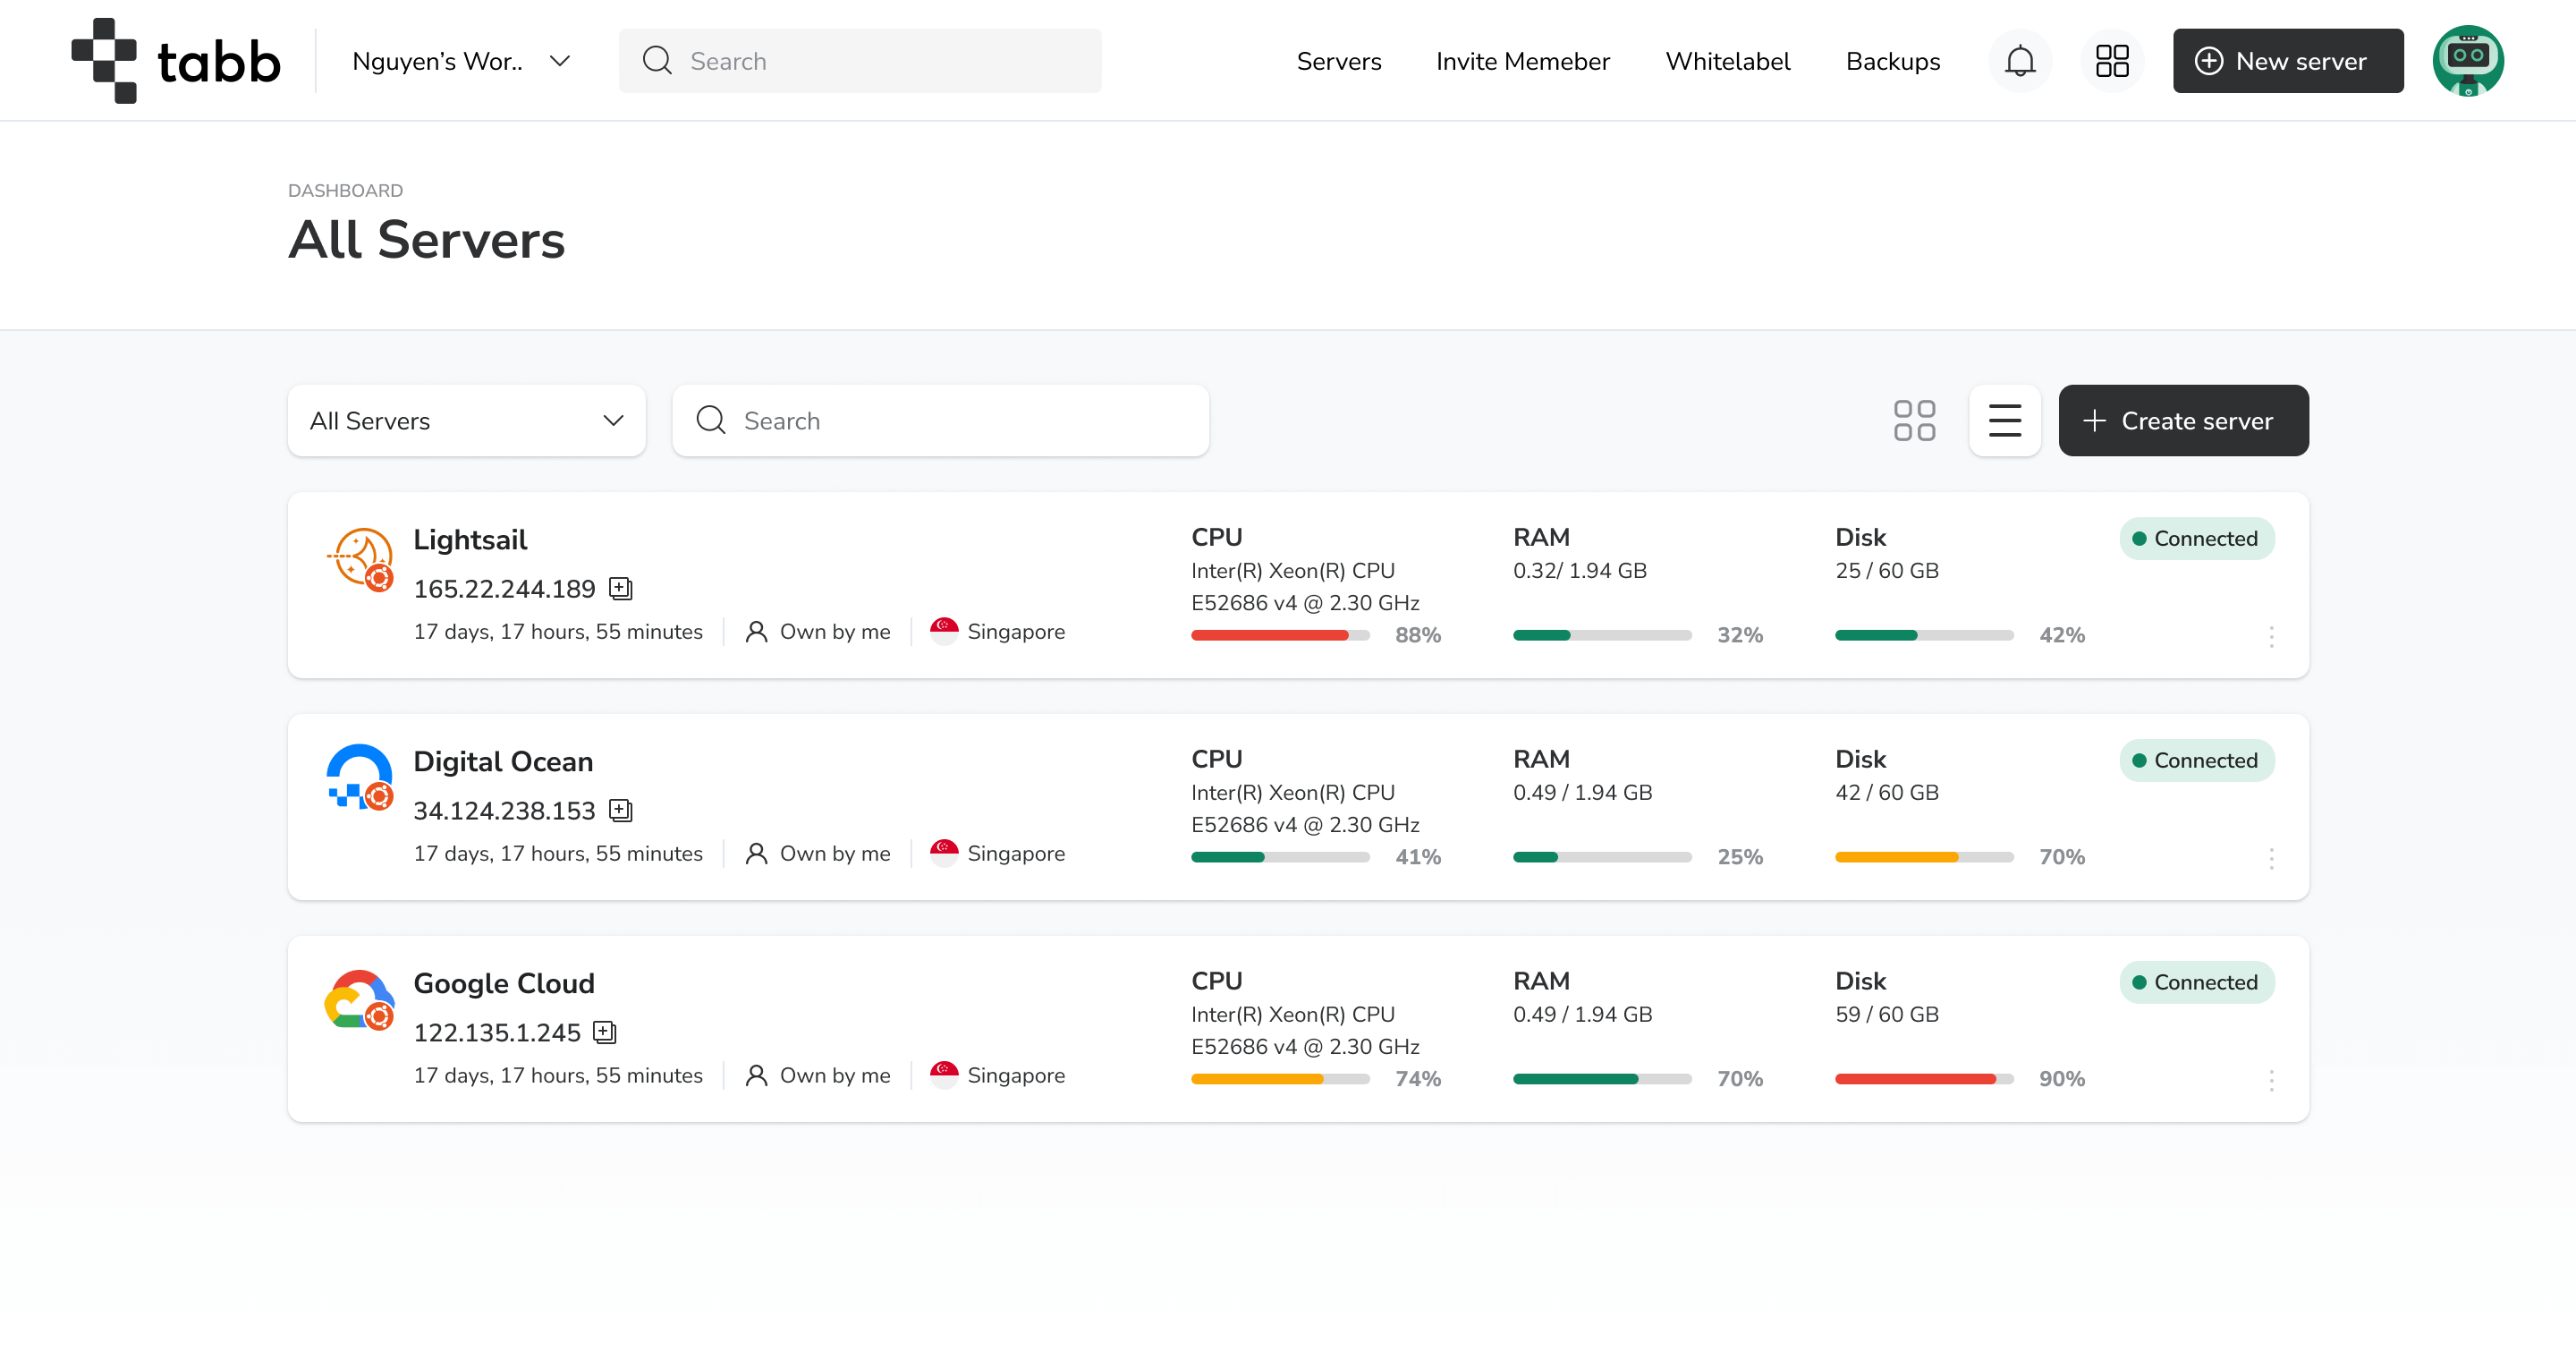2576x1351 pixels.
Task: Click Digital Ocean disk value '42 / 60 GB'
Action: coord(1886,793)
